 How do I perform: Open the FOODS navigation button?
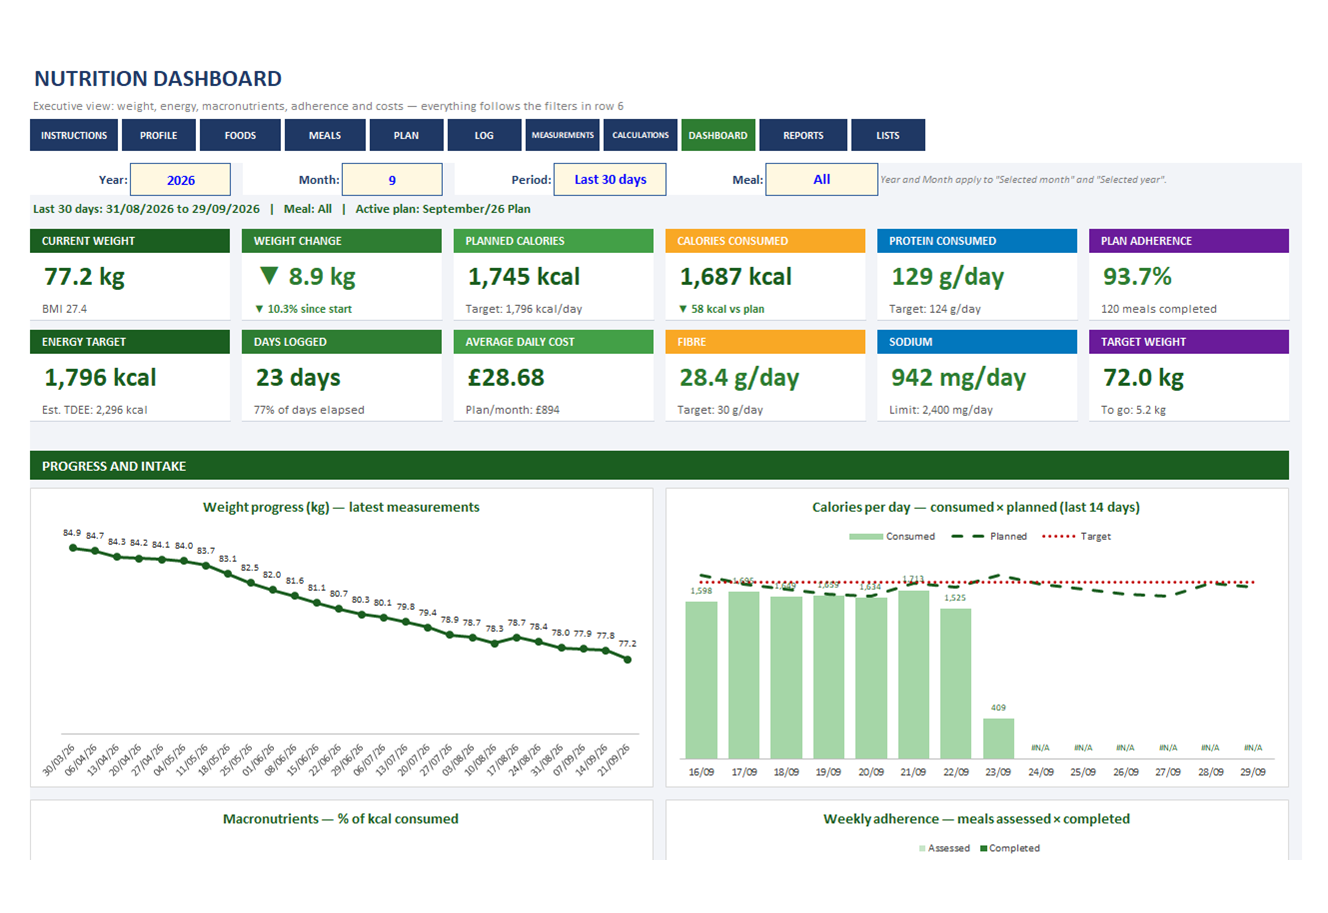click(x=240, y=135)
